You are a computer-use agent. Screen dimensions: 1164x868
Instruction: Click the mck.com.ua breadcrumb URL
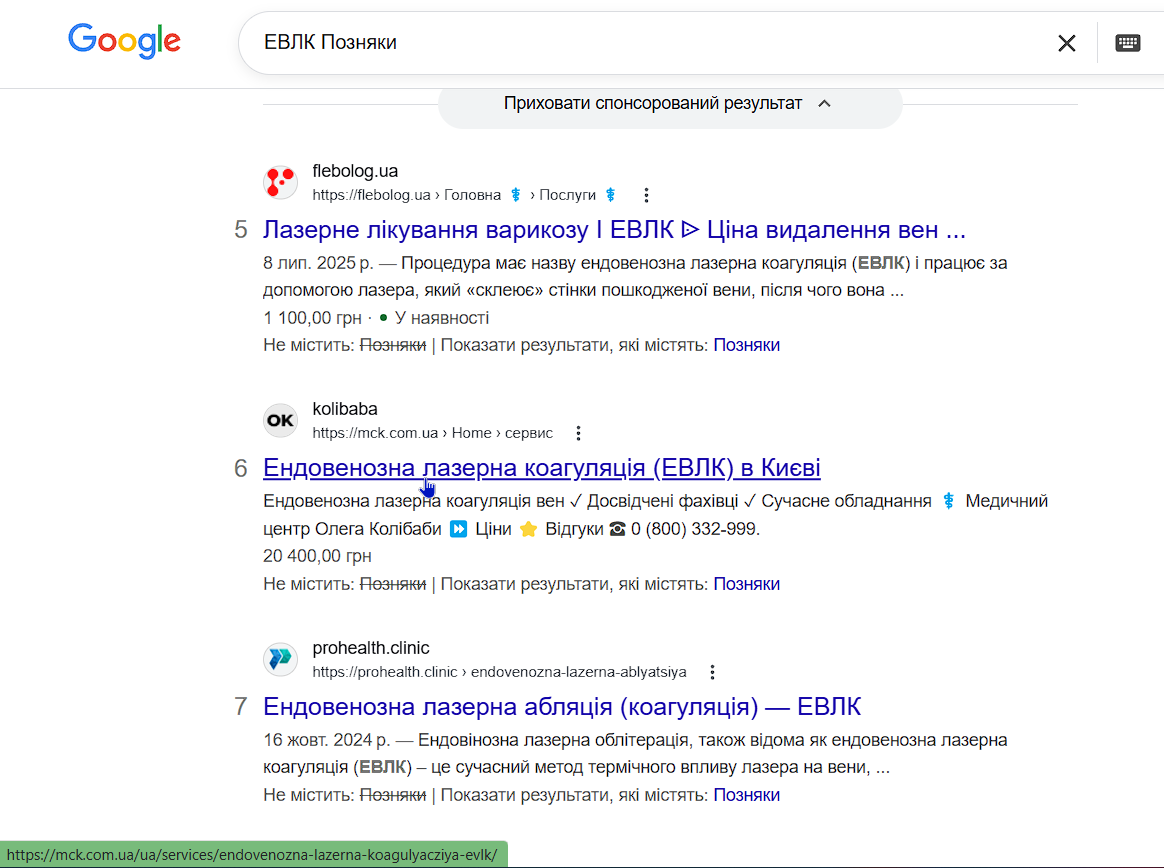click(375, 434)
